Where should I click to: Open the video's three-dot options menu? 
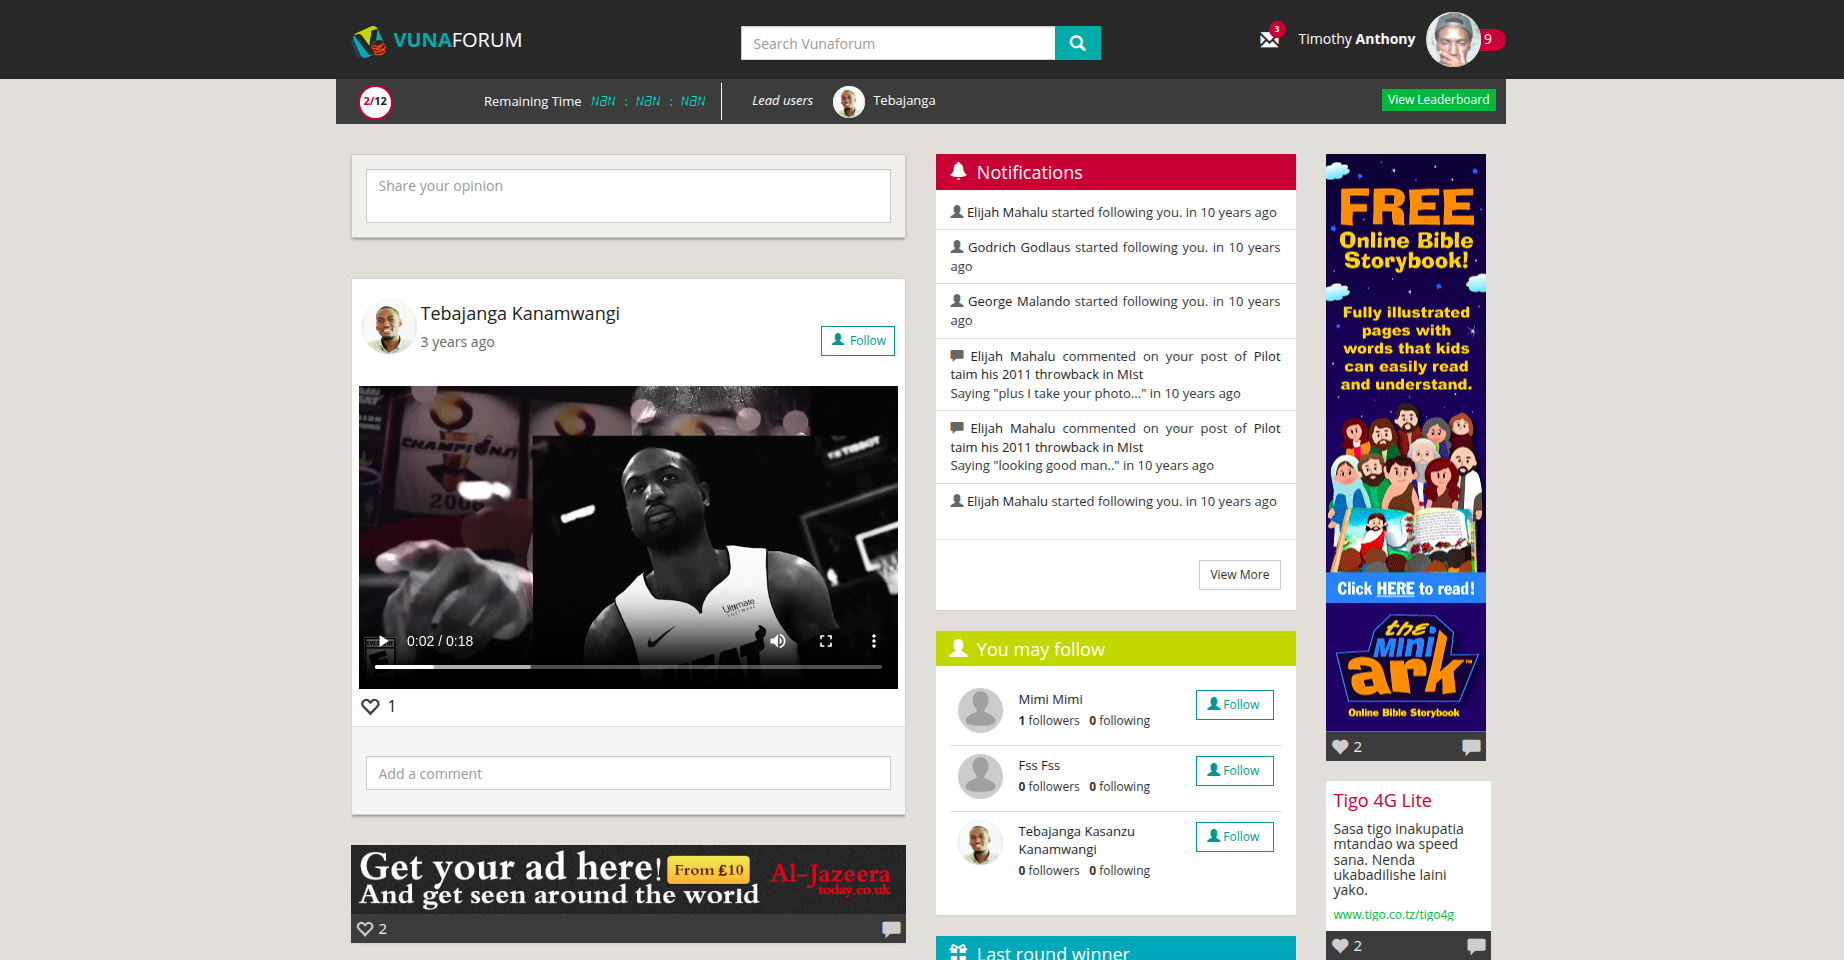click(x=873, y=641)
